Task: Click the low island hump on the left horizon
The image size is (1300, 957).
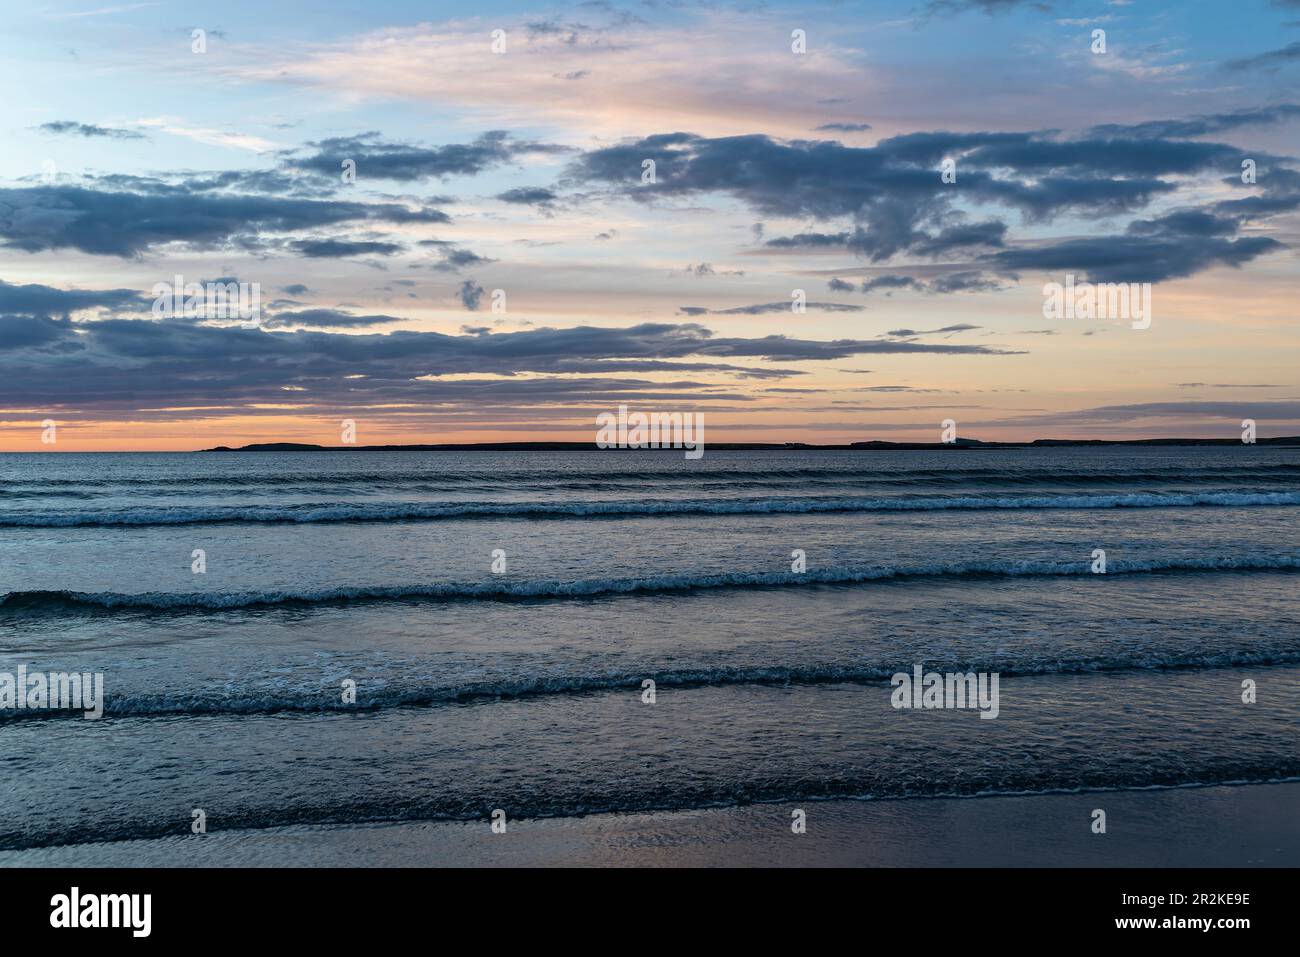Action: 265,447
